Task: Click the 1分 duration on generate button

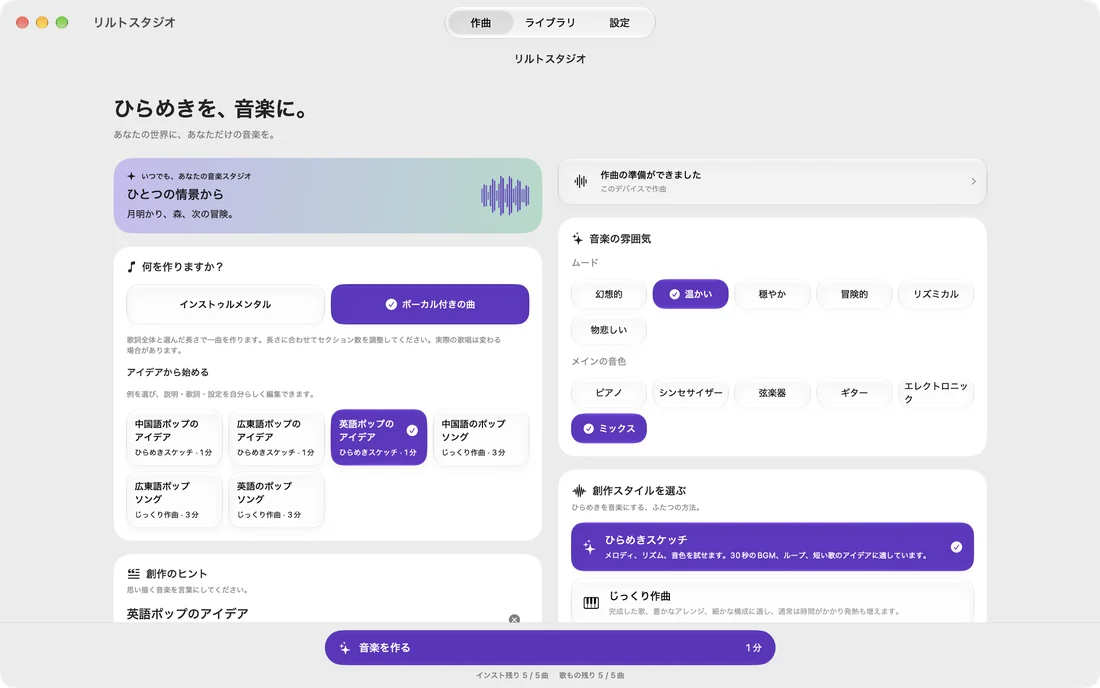Action: pyautogui.click(x=753, y=648)
